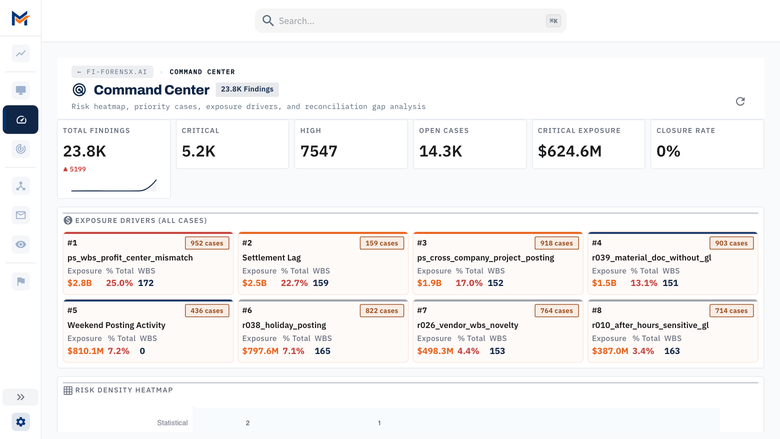Focus the Search input field
Viewport: 780px width, 439px height.
tap(410, 21)
